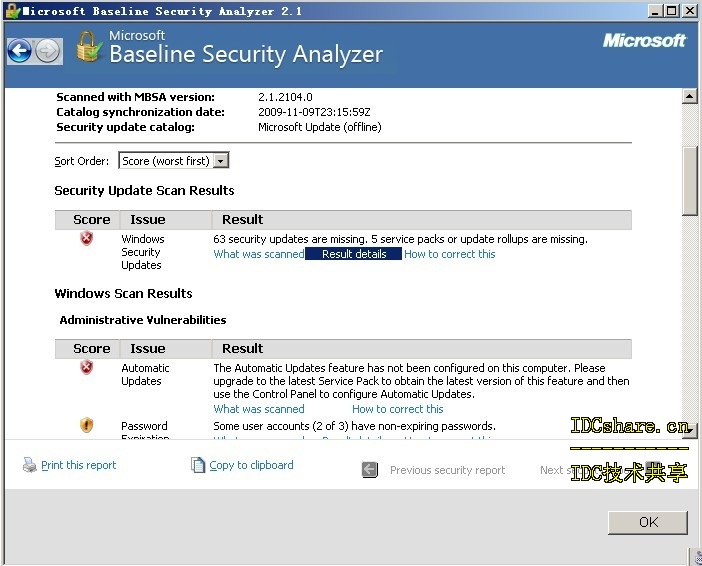Image resolution: width=702 pixels, height=566 pixels.
Task: Click the Automatic Updates issue text
Action: tap(145, 374)
